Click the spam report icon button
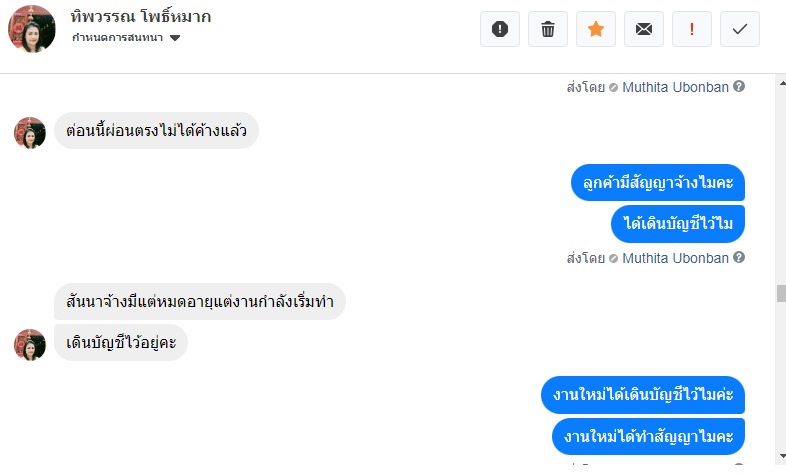Screen dimensions: 786x475 (500, 29)
